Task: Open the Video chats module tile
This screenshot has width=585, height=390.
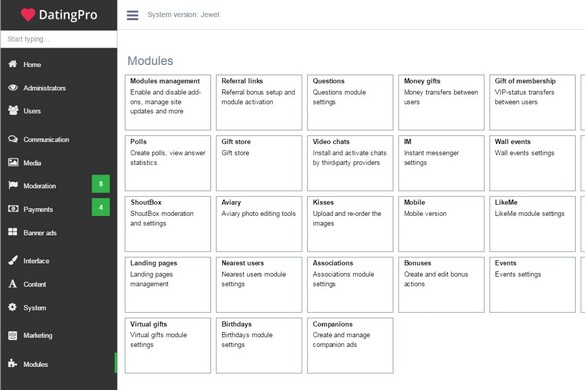Action: click(x=350, y=163)
